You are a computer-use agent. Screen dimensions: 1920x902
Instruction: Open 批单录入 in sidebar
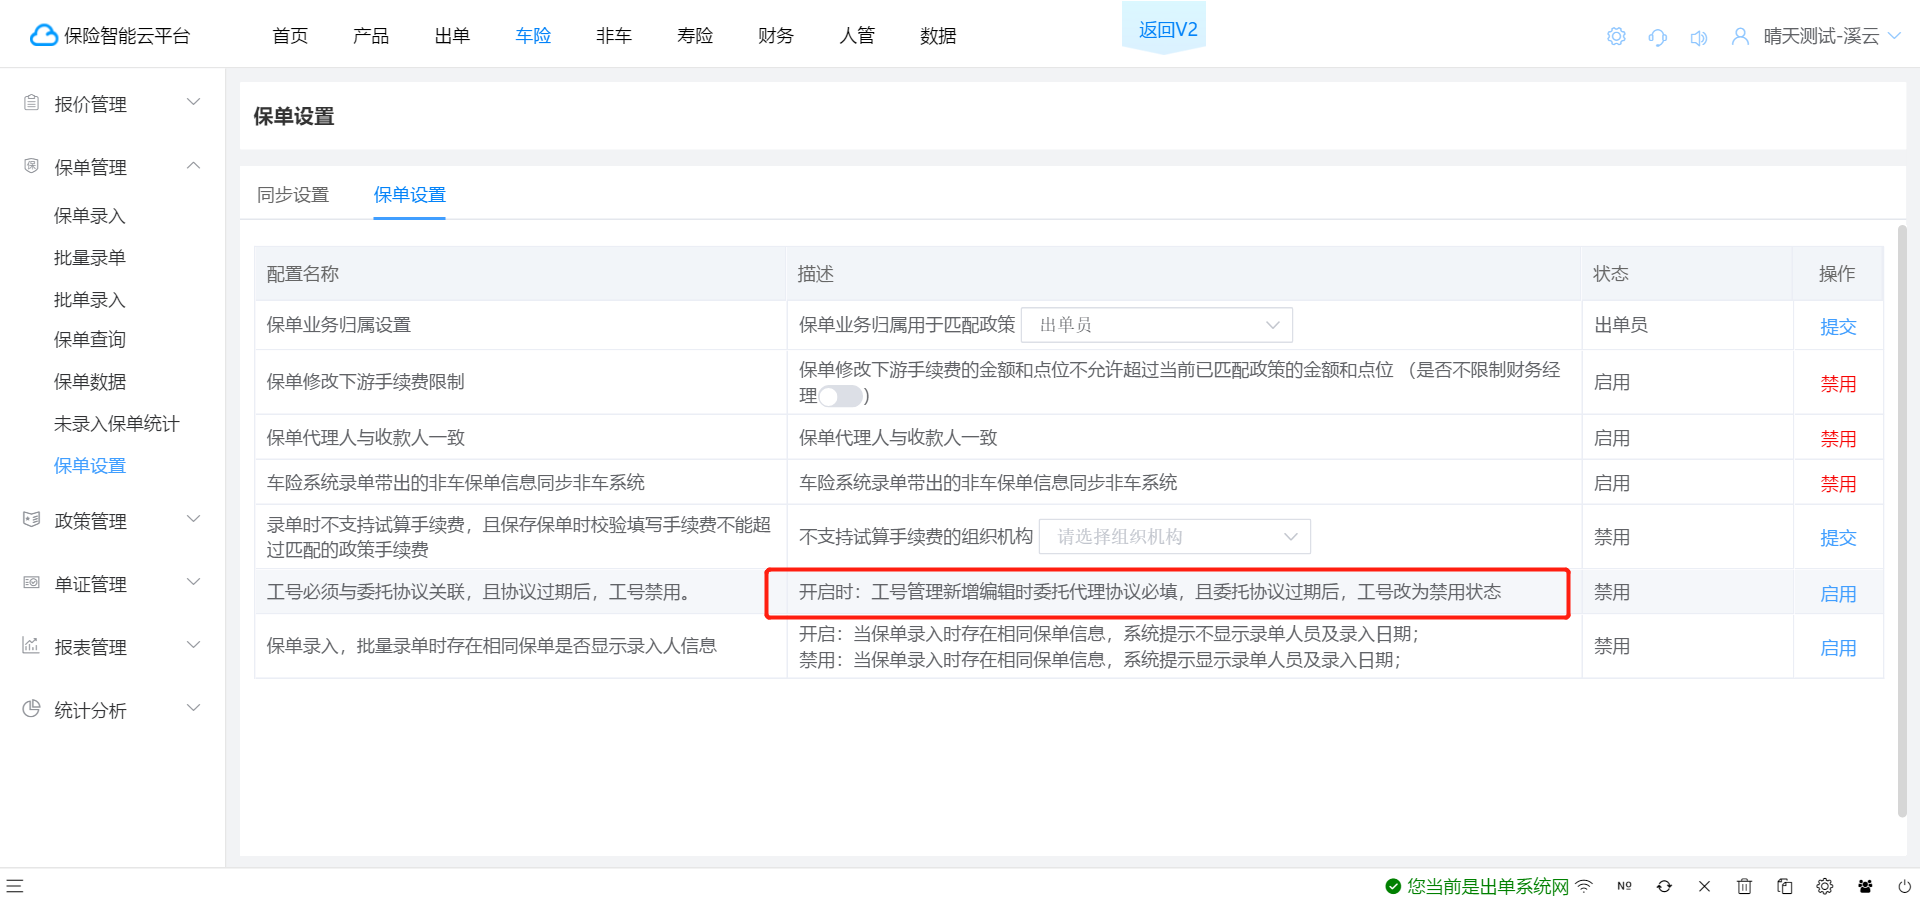90,300
